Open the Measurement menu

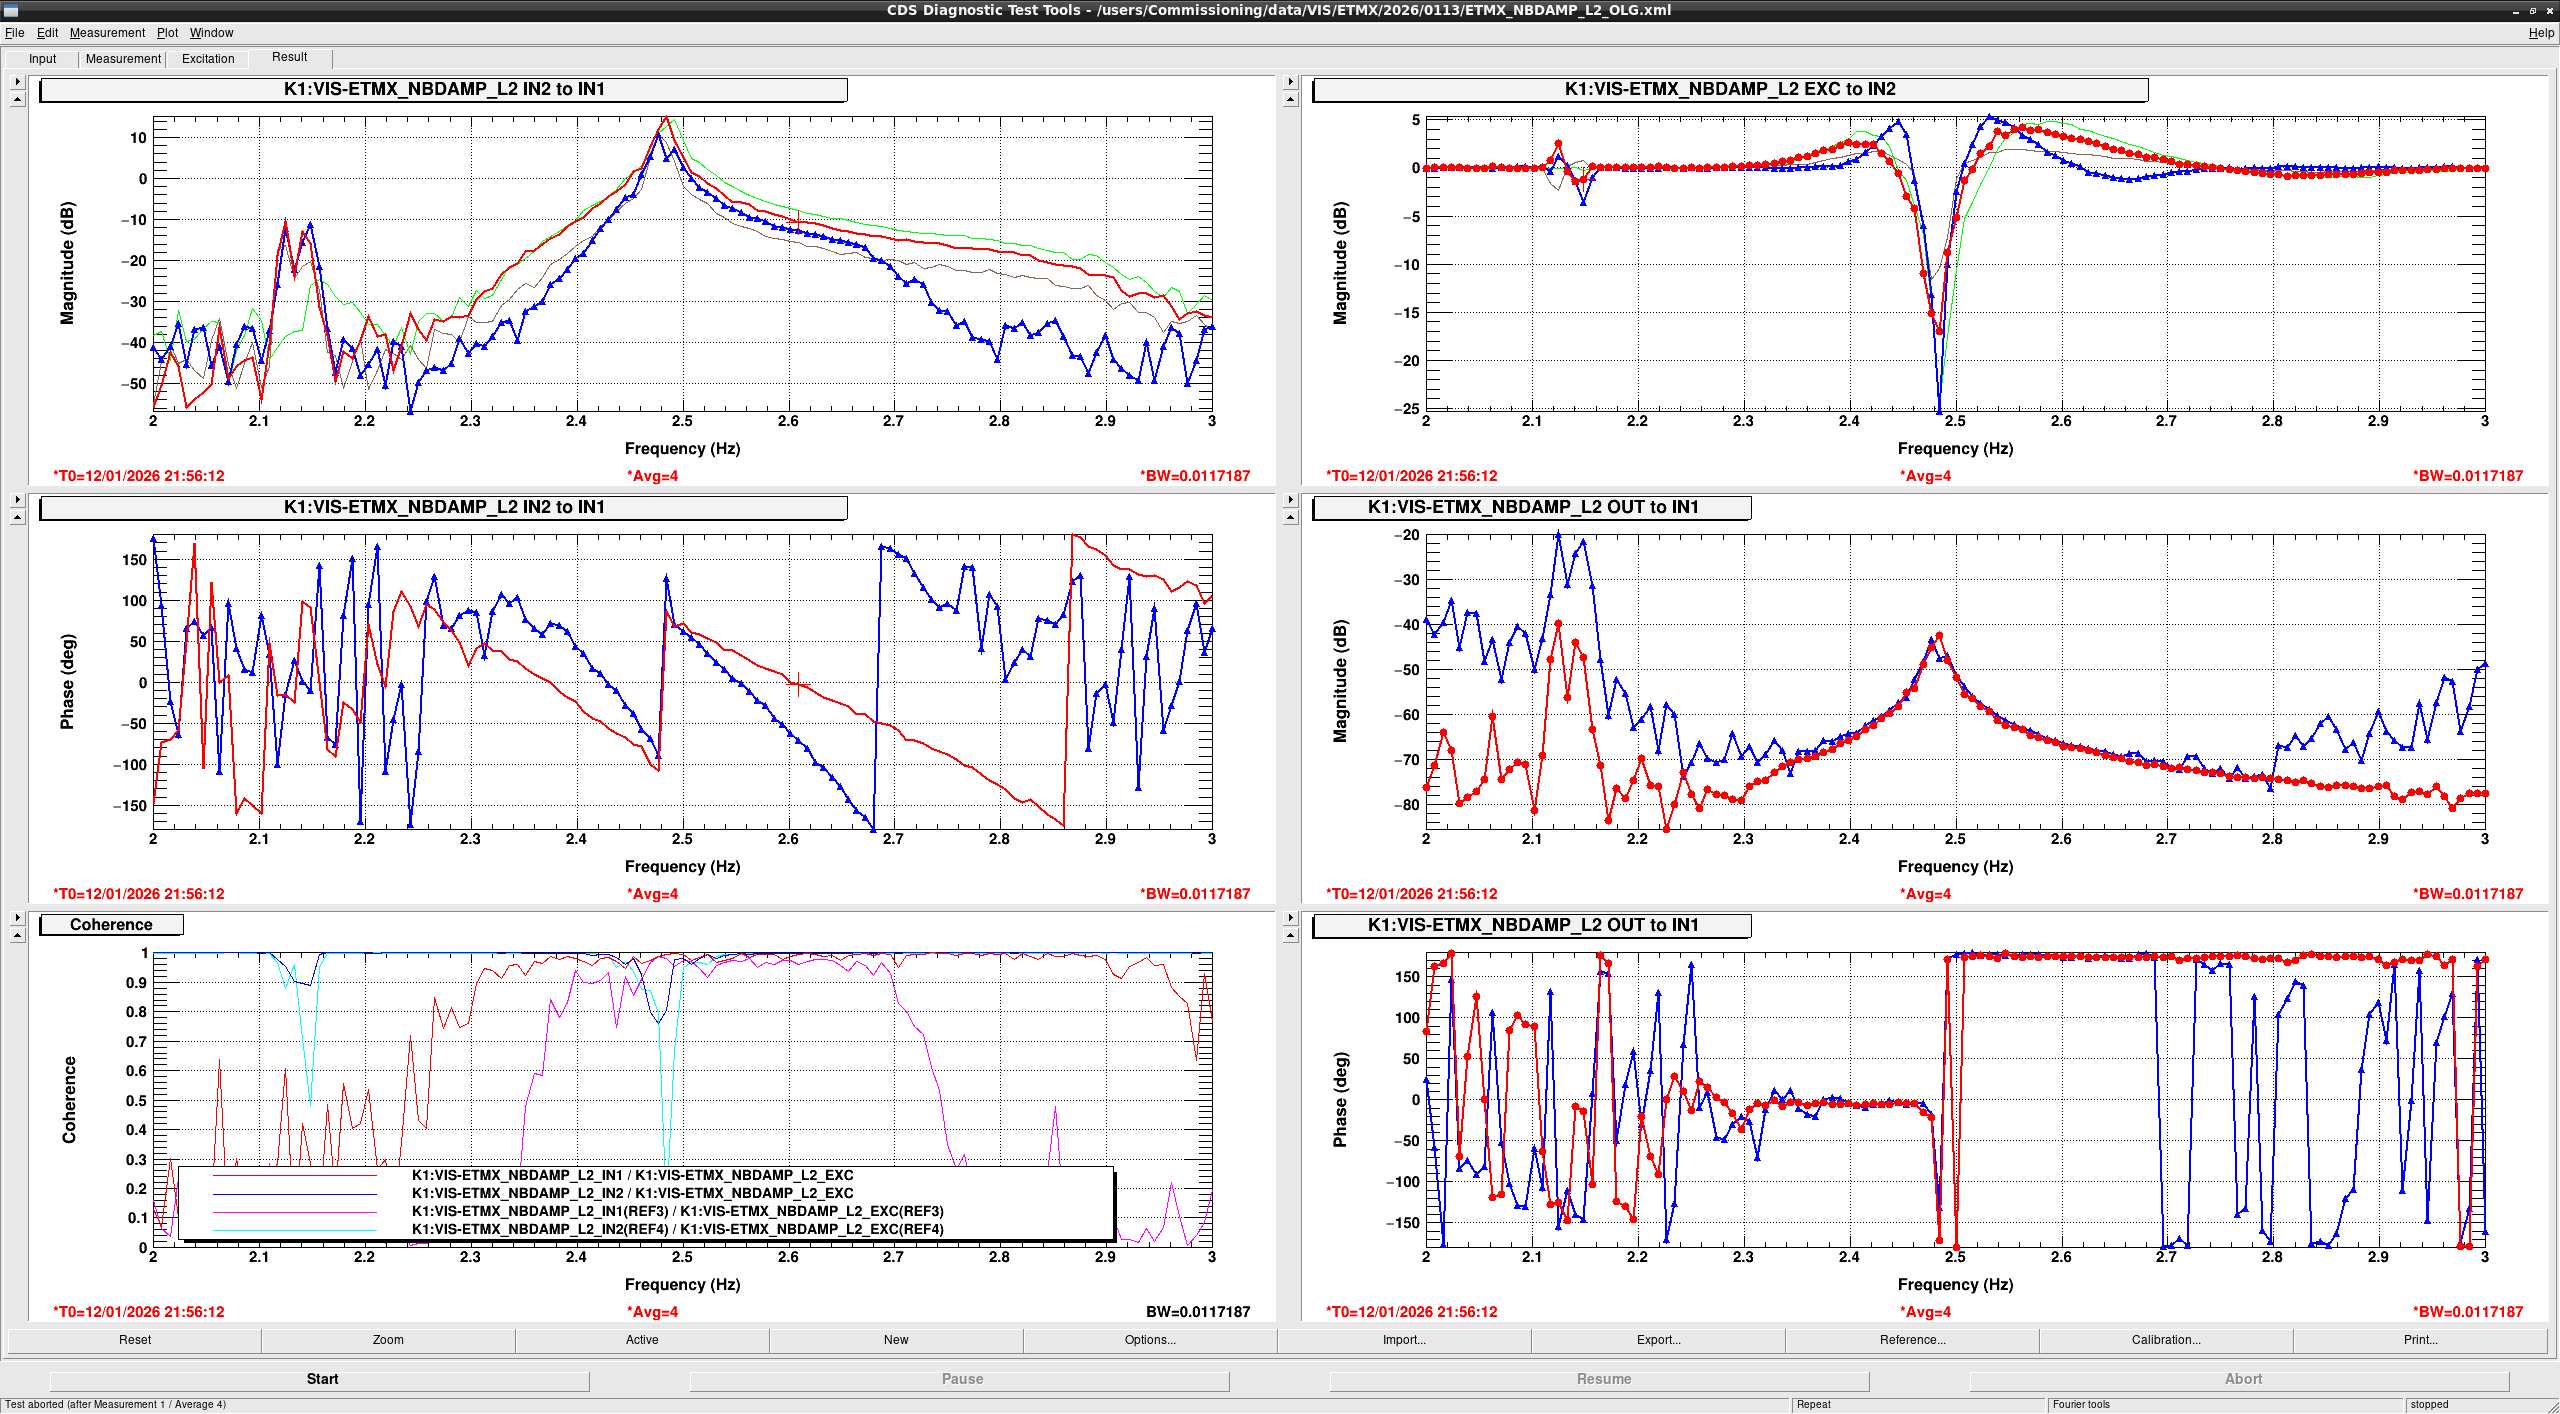coord(107,33)
